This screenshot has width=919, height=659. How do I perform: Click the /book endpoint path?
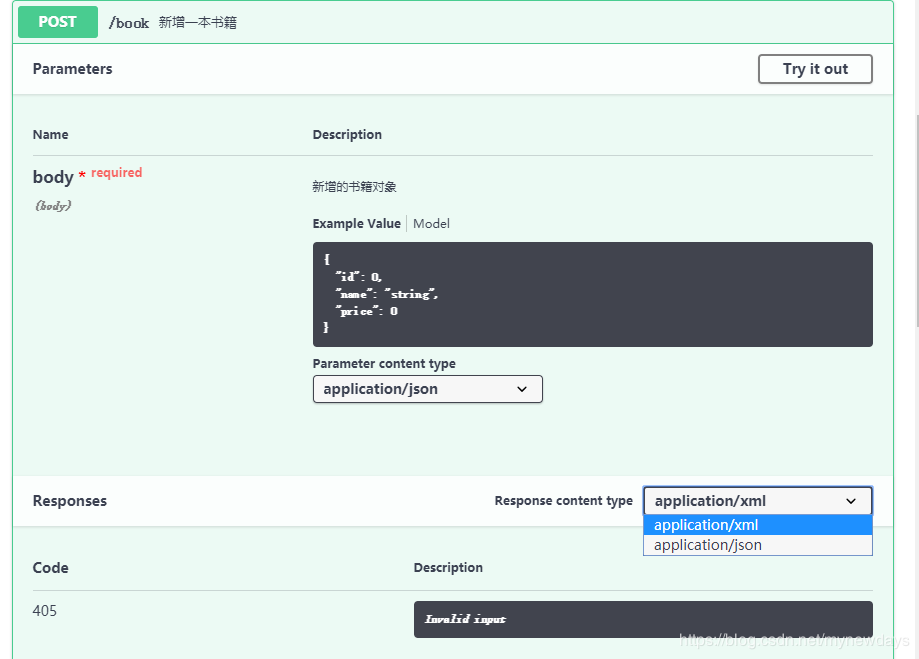129,23
